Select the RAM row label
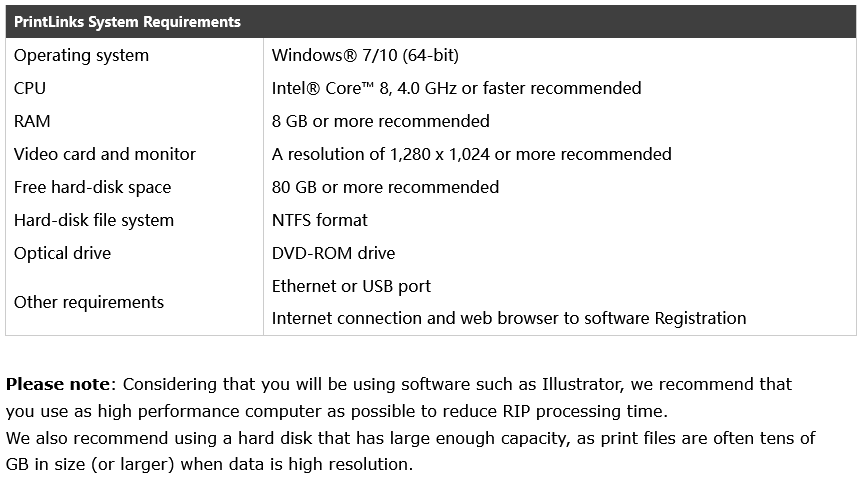 click(x=32, y=121)
